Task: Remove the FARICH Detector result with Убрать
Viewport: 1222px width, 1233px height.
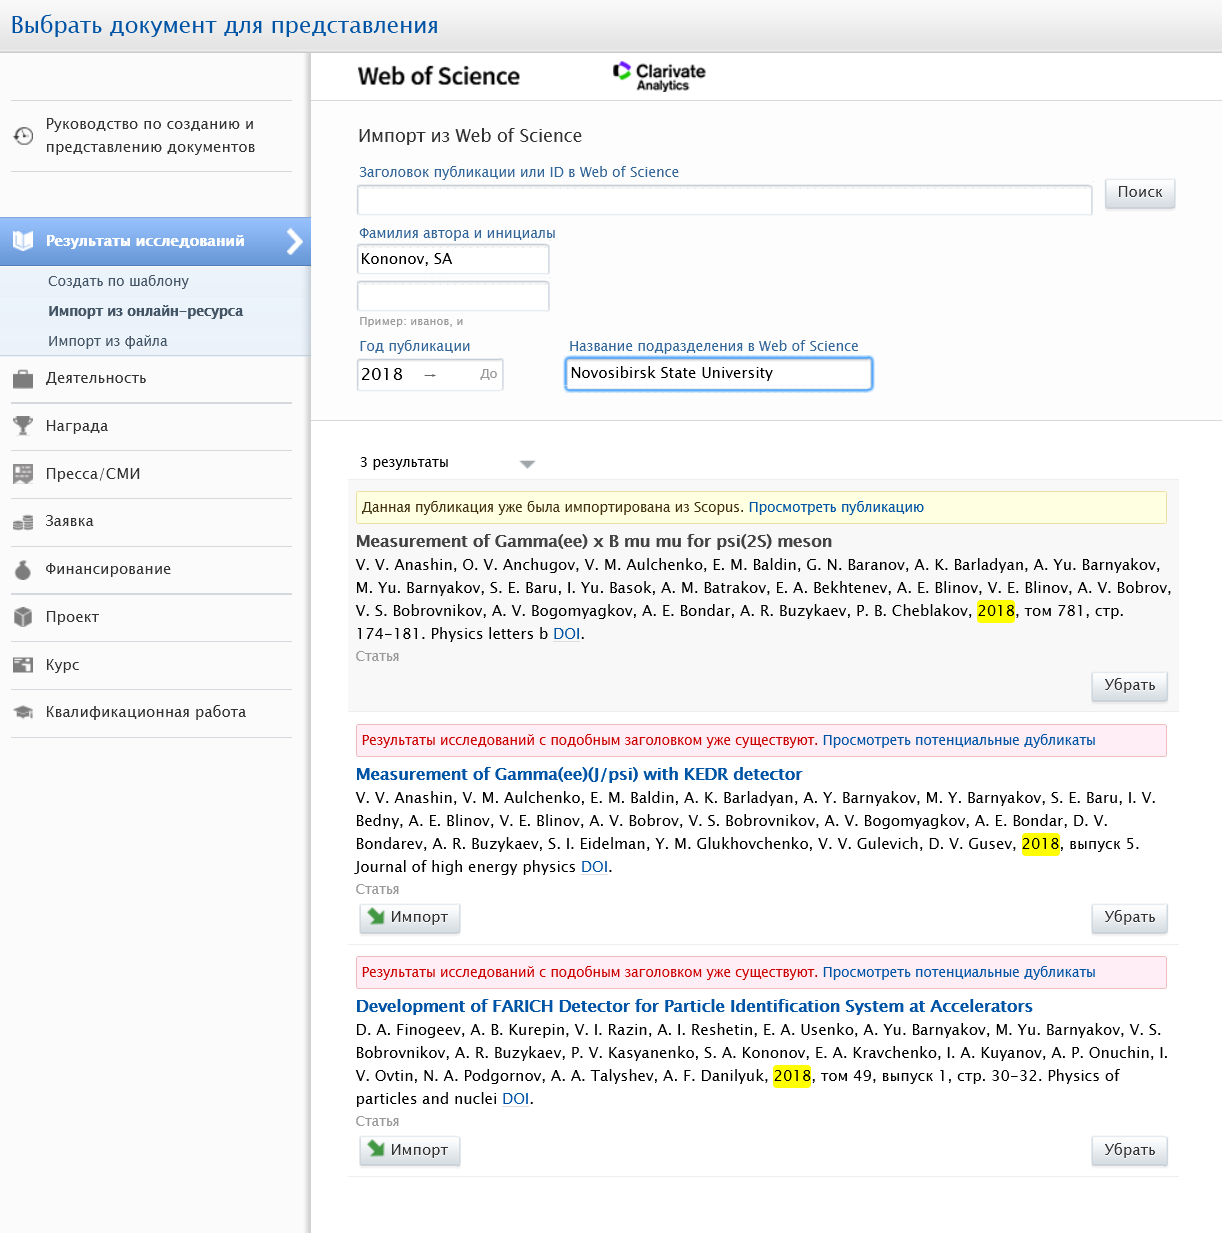Action: 1129,1150
